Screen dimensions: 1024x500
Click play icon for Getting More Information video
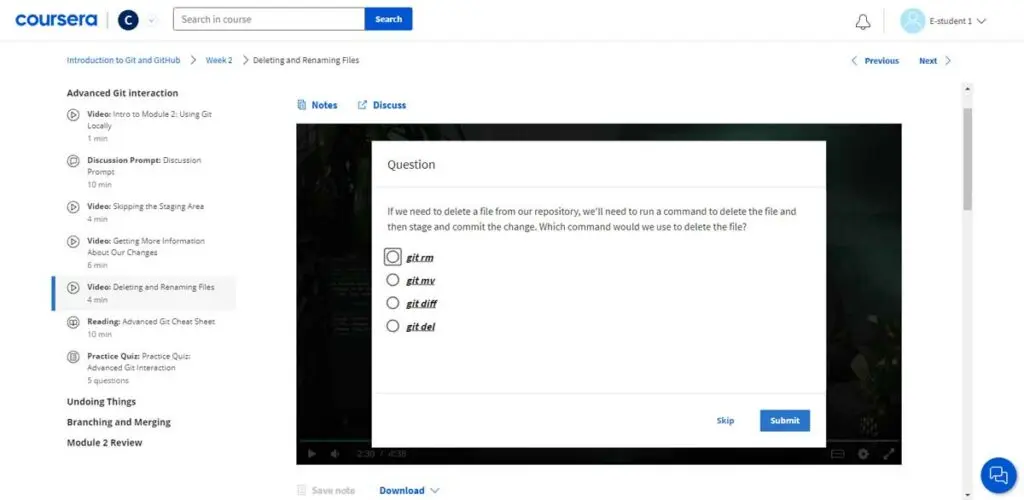(73, 242)
